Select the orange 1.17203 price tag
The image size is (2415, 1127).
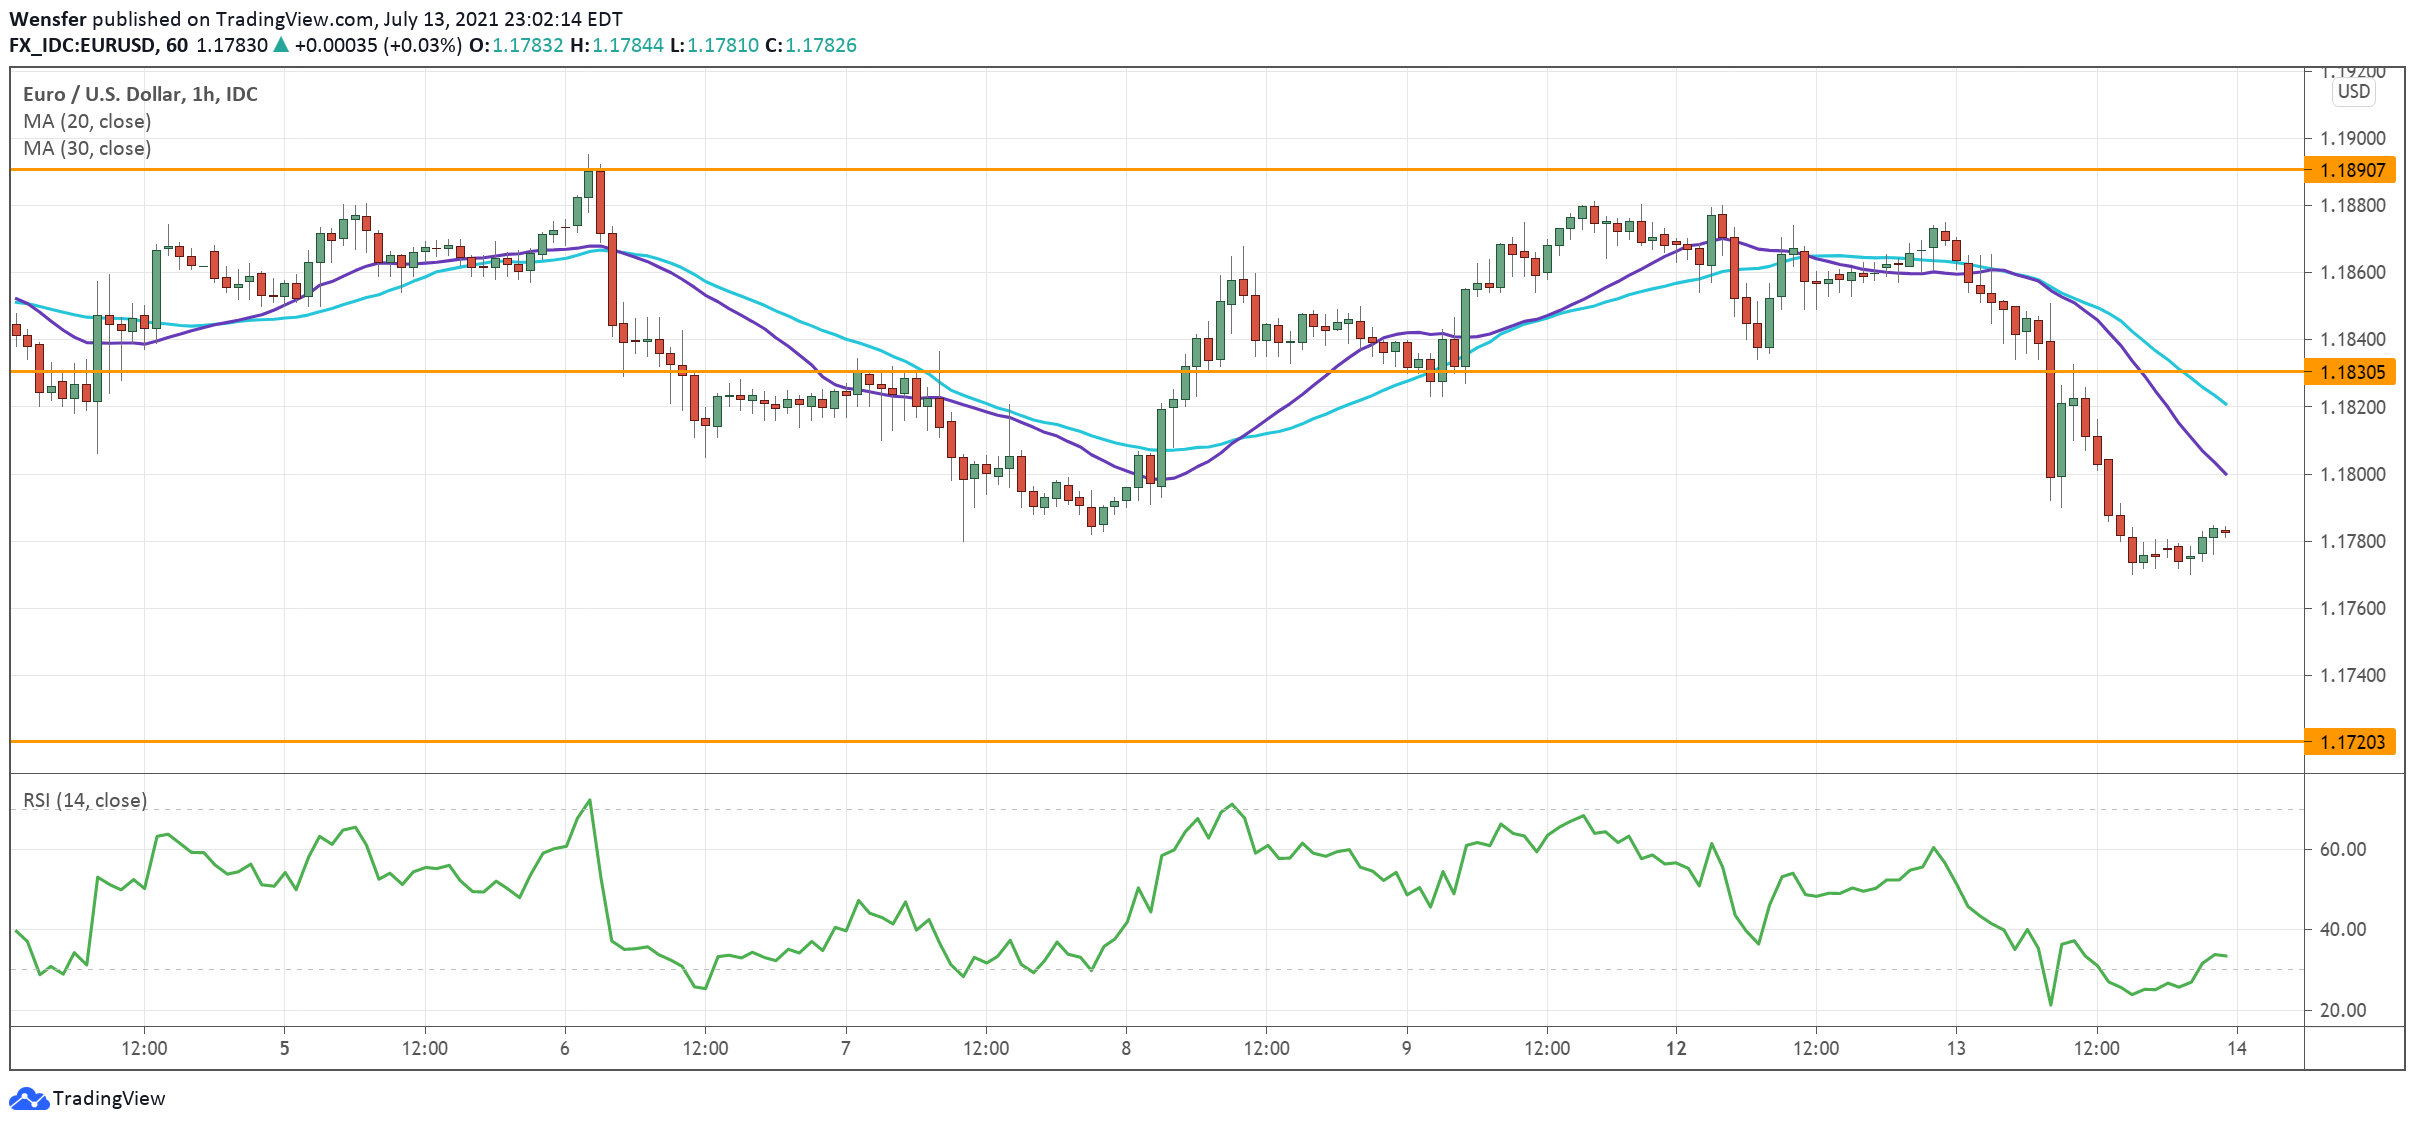click(x=2351, y=742)
